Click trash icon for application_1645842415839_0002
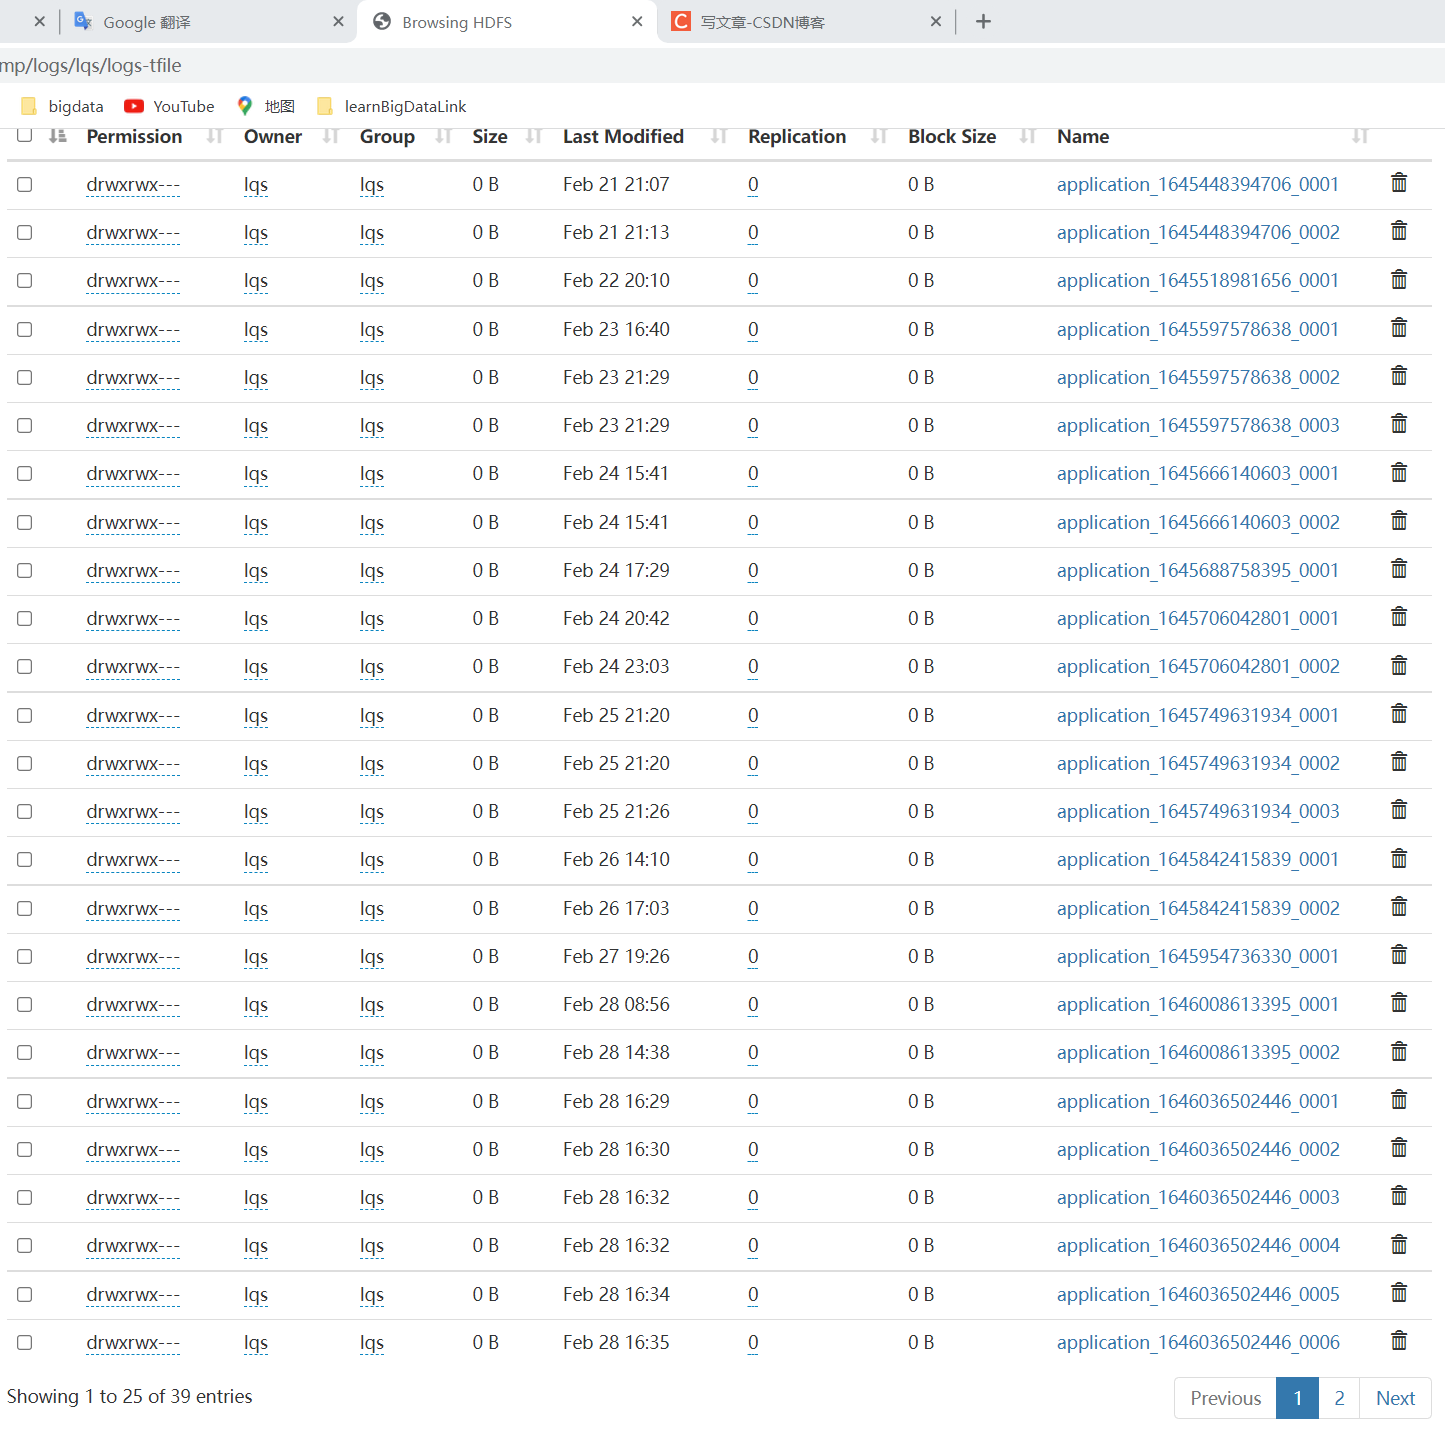 click(1399, 907)
